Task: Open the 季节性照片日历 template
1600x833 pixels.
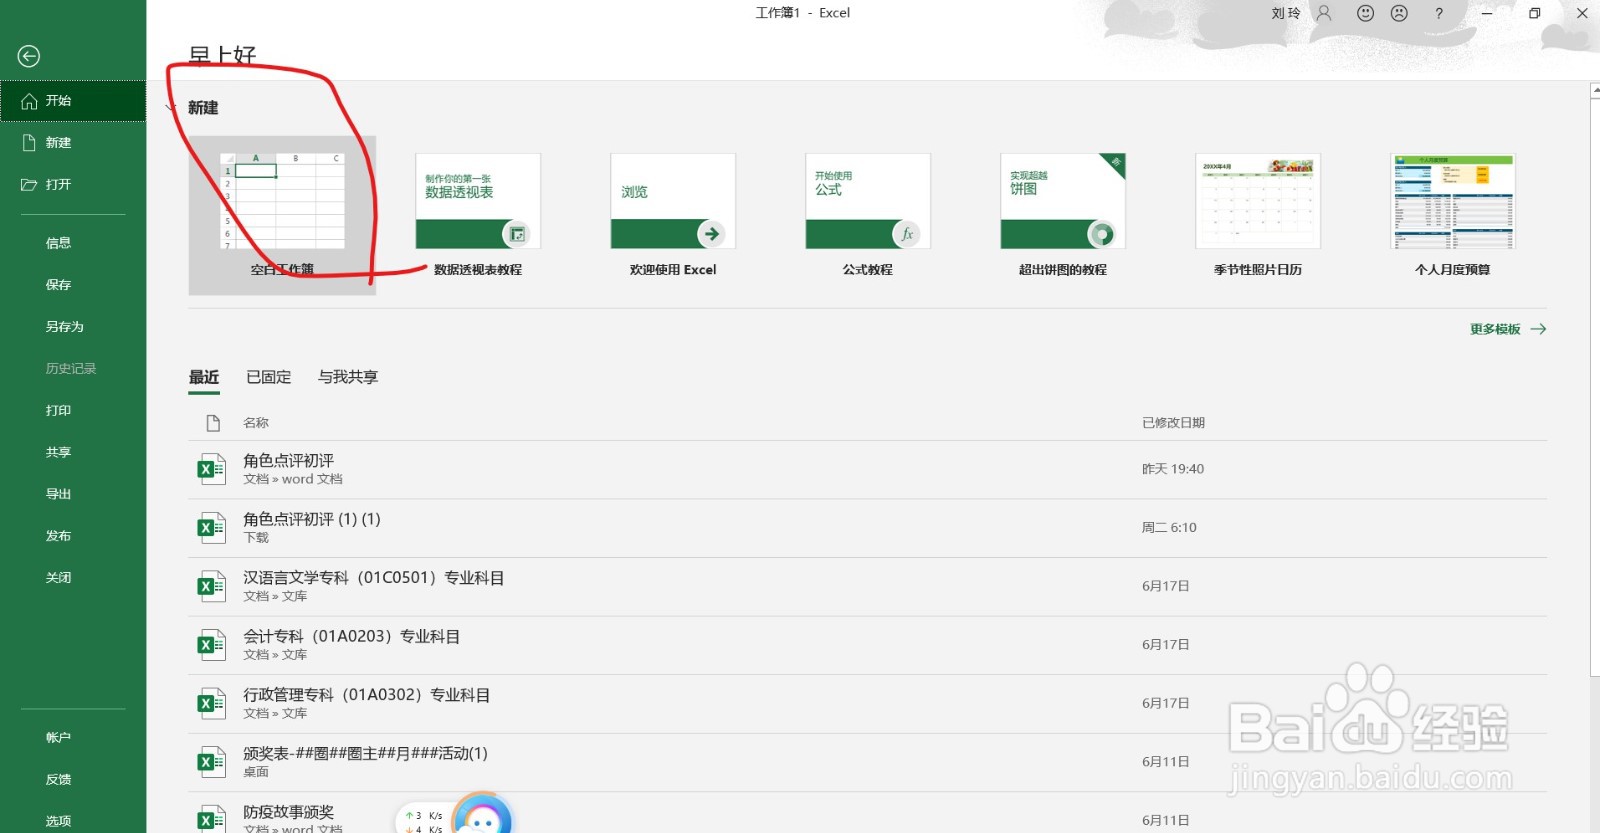Action: pos(1258,215)
